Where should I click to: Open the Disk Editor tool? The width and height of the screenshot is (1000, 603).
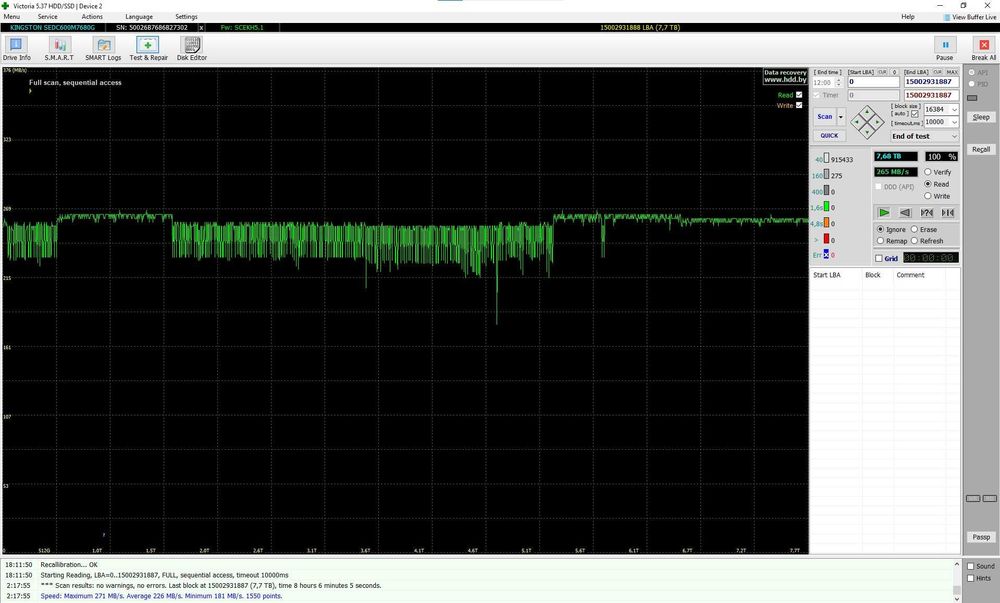(x=191, y=45)
